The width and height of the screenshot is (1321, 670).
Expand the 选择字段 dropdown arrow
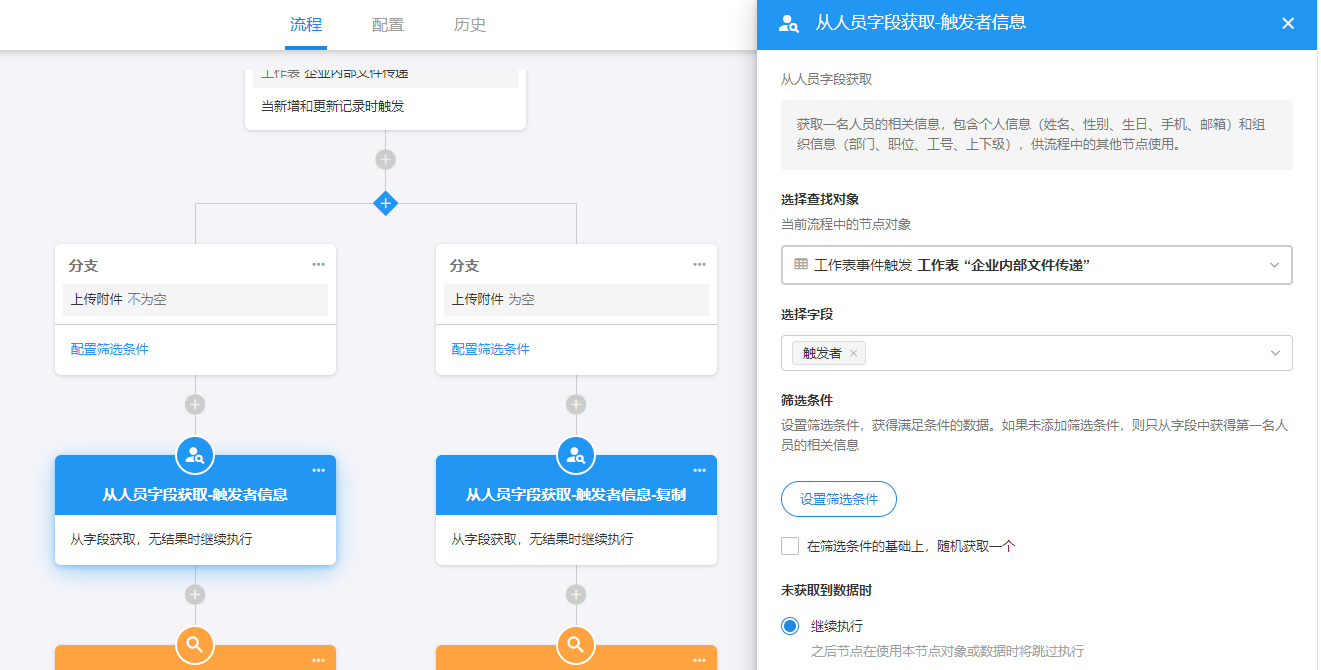(x=1274, y=353)
